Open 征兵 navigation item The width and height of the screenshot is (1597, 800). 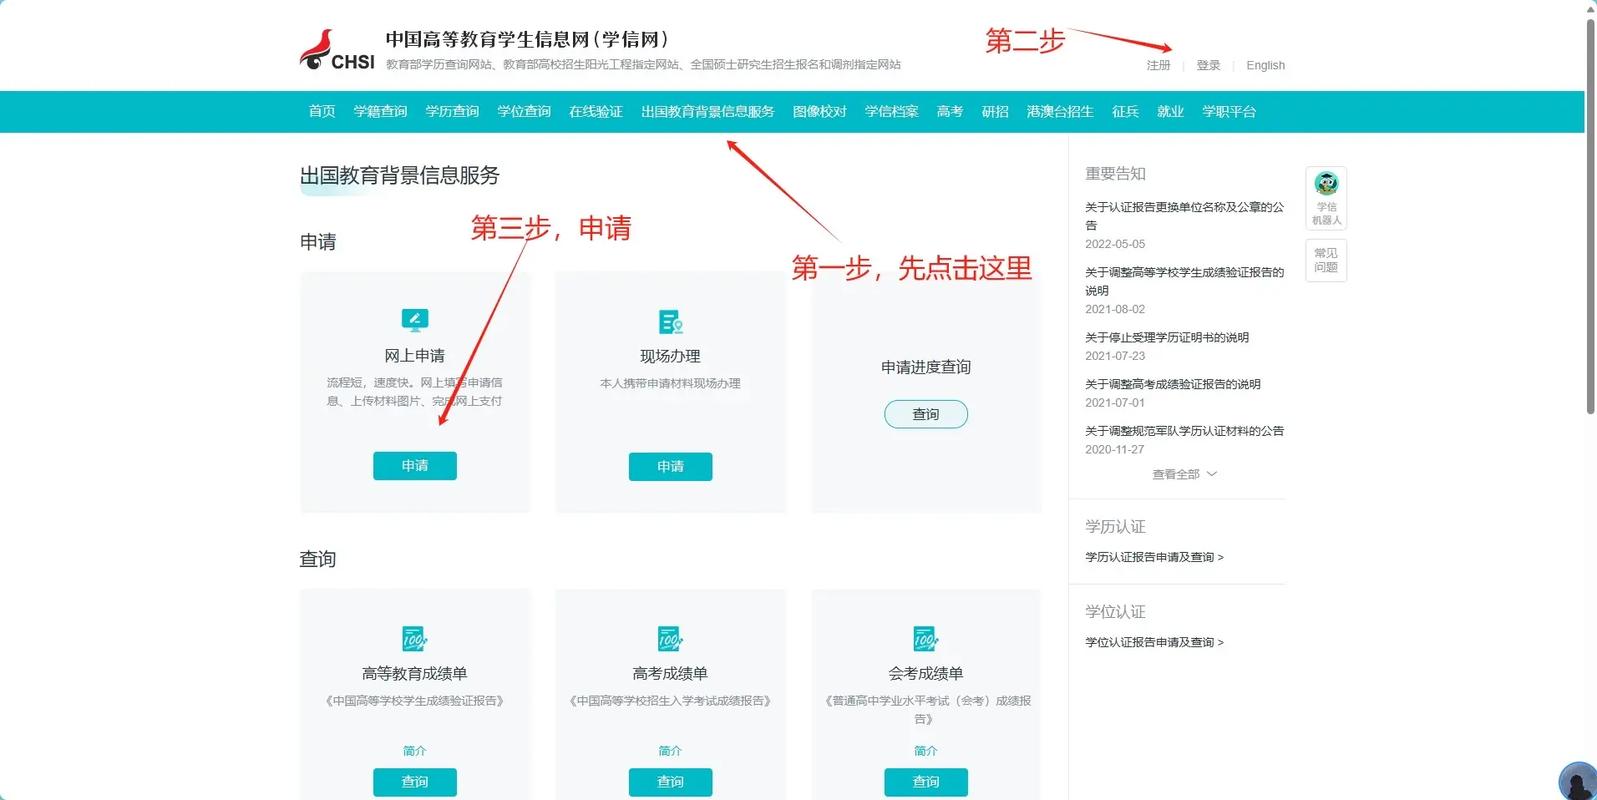point(1125,111)
